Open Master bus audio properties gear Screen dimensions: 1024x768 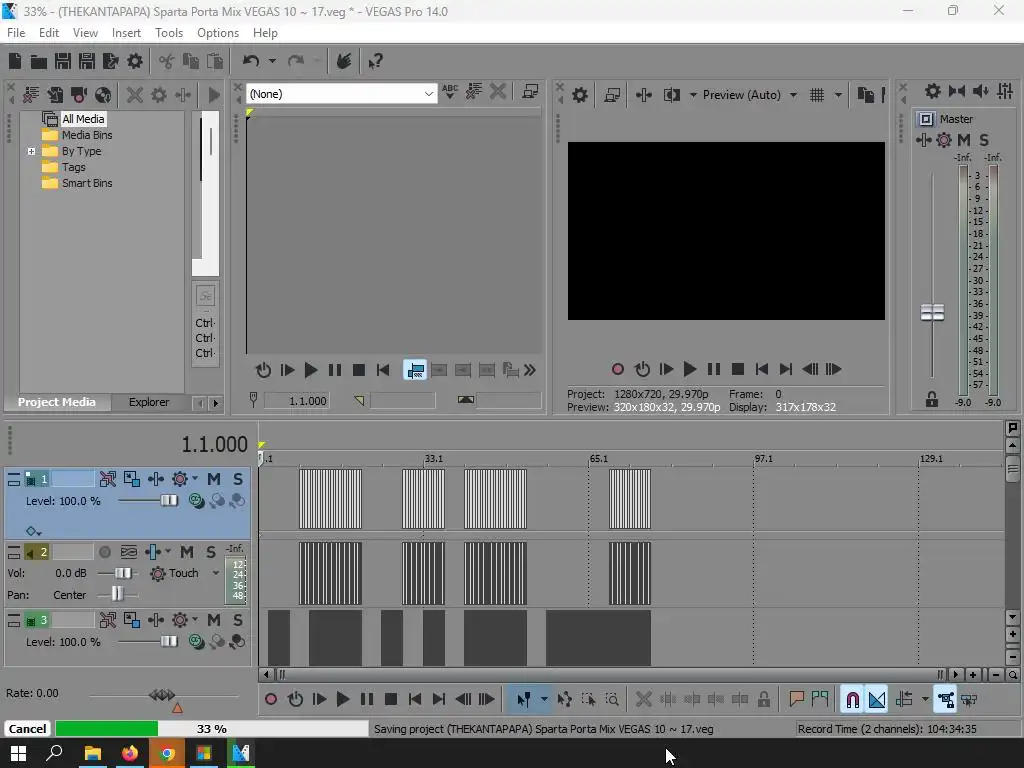933,91
